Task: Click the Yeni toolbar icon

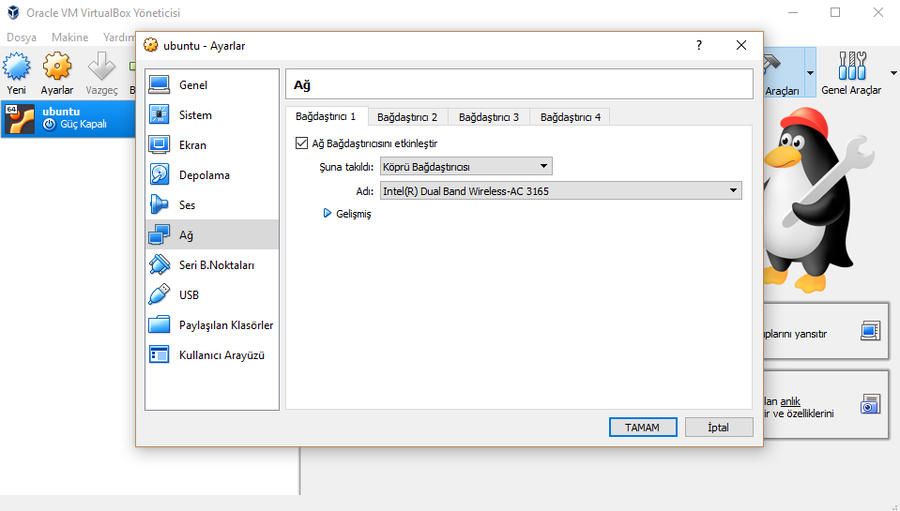Action: tap(16, 72)
